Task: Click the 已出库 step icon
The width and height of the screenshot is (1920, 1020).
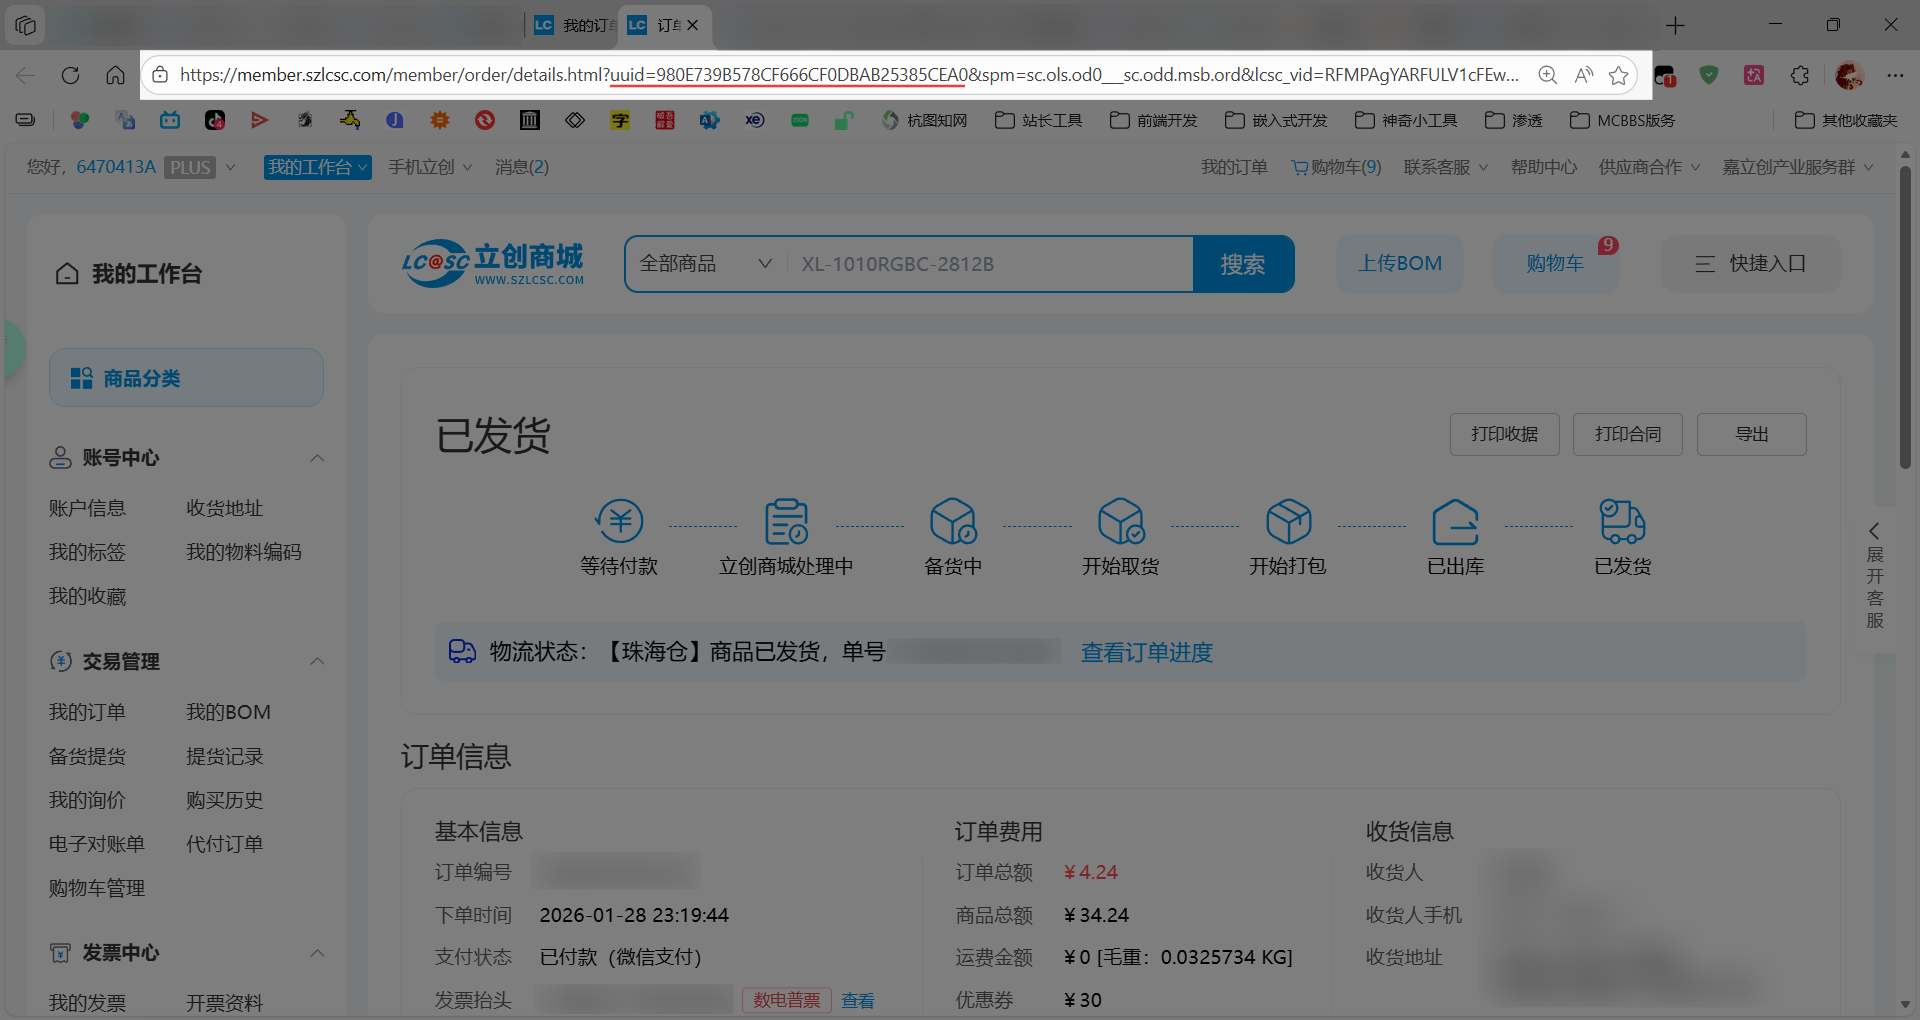Action: pyautogui.click(x=1455, y=521)
